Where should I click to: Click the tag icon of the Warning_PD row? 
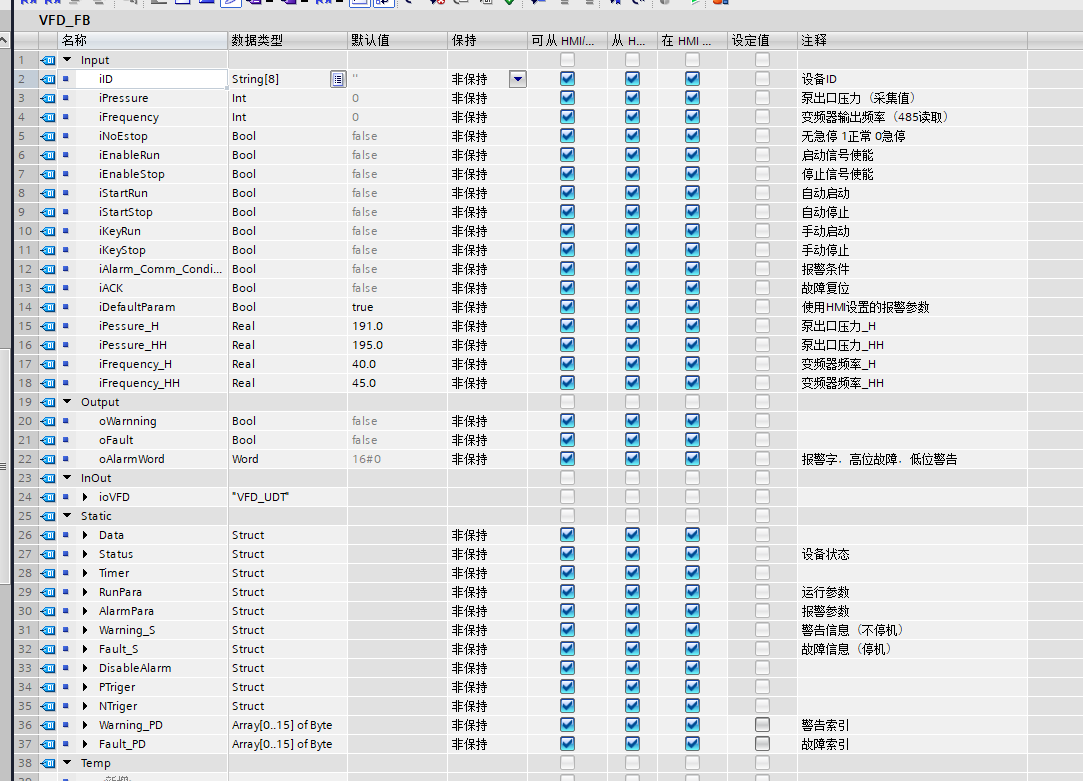(48, 725)
